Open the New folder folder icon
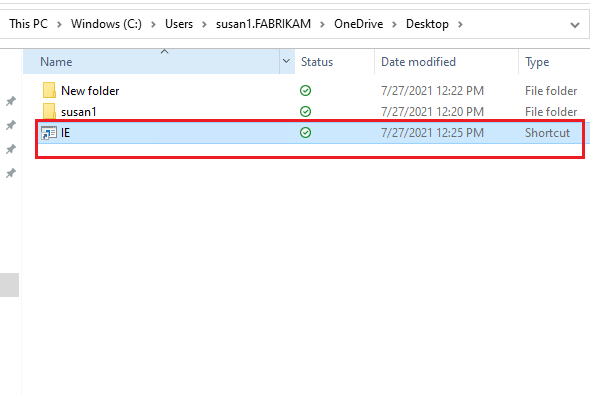 coord(49,91)
